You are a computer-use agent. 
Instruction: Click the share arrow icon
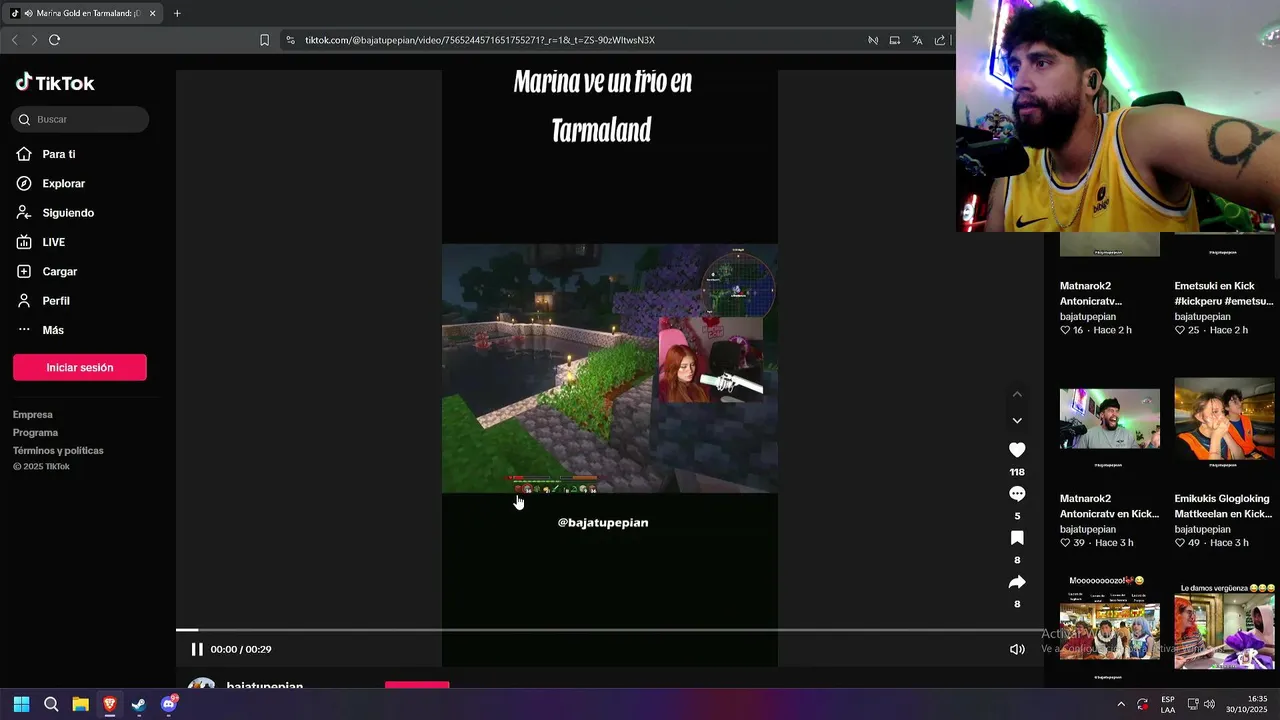(1017, 582)
